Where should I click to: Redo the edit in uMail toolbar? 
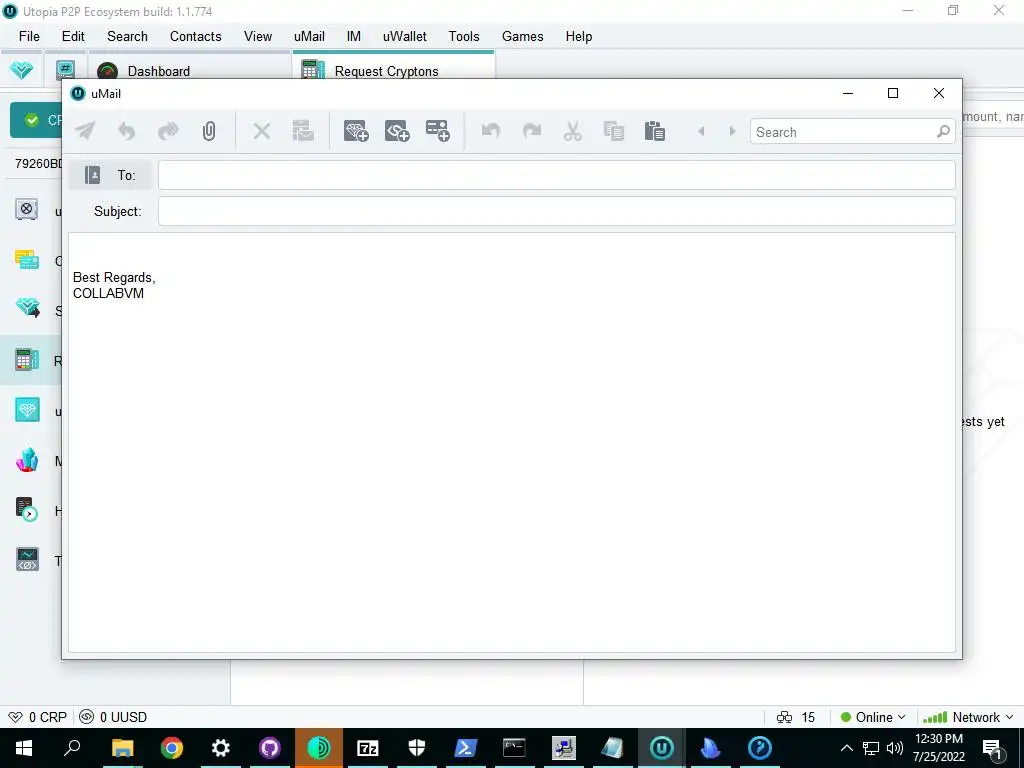pyautogui.click(x=532, y=131)
